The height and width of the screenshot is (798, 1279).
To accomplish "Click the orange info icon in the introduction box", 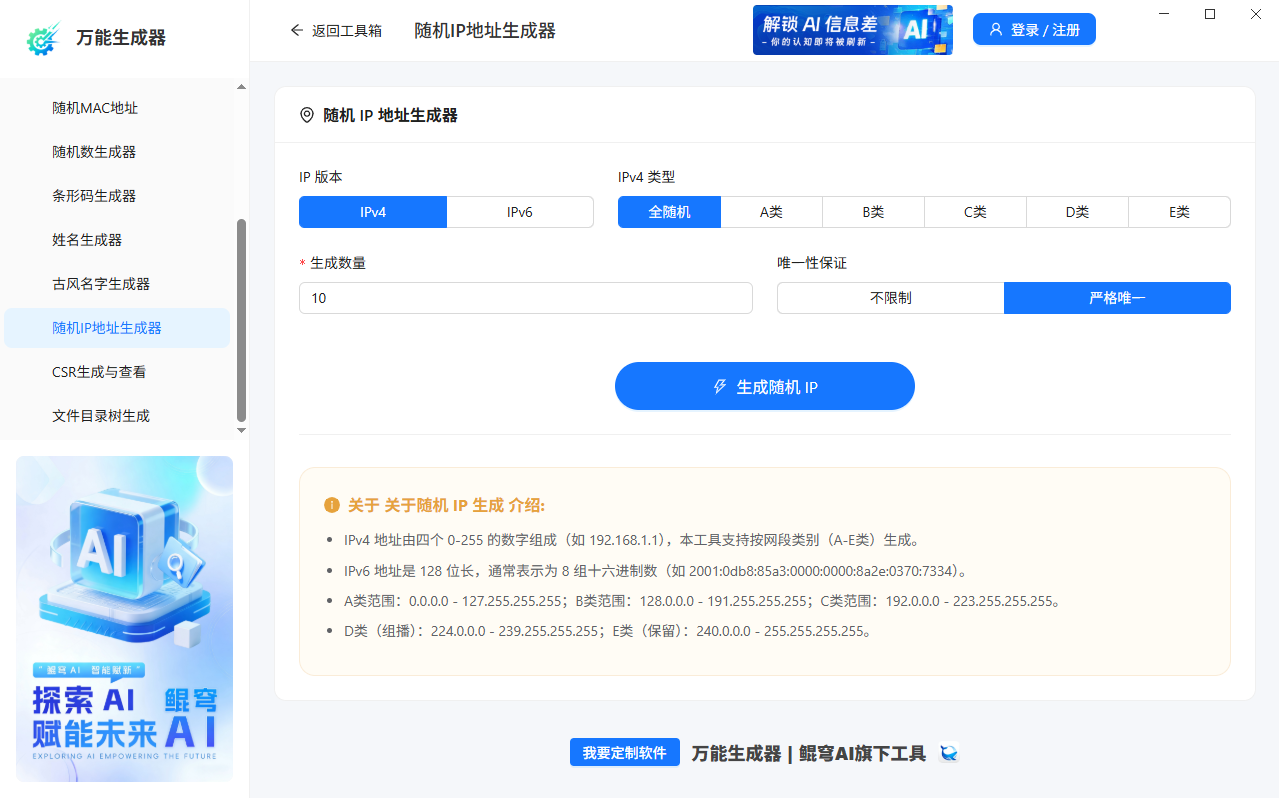I will 333,505.
